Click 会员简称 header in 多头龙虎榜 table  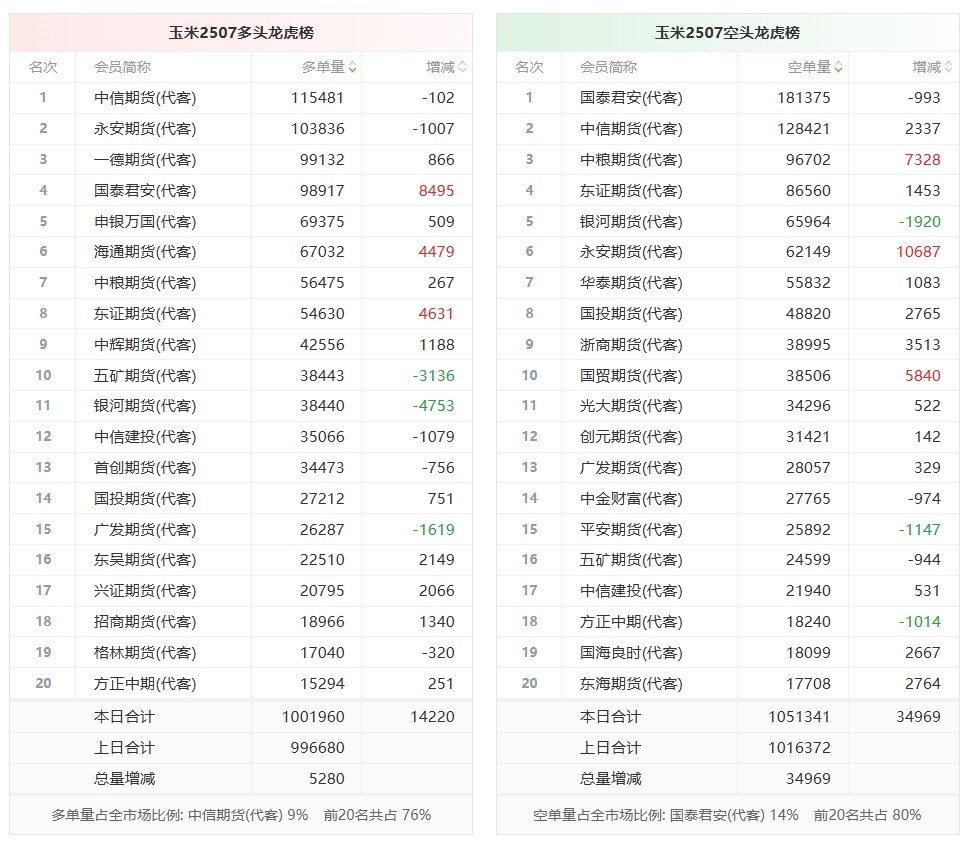click(123, 67)
